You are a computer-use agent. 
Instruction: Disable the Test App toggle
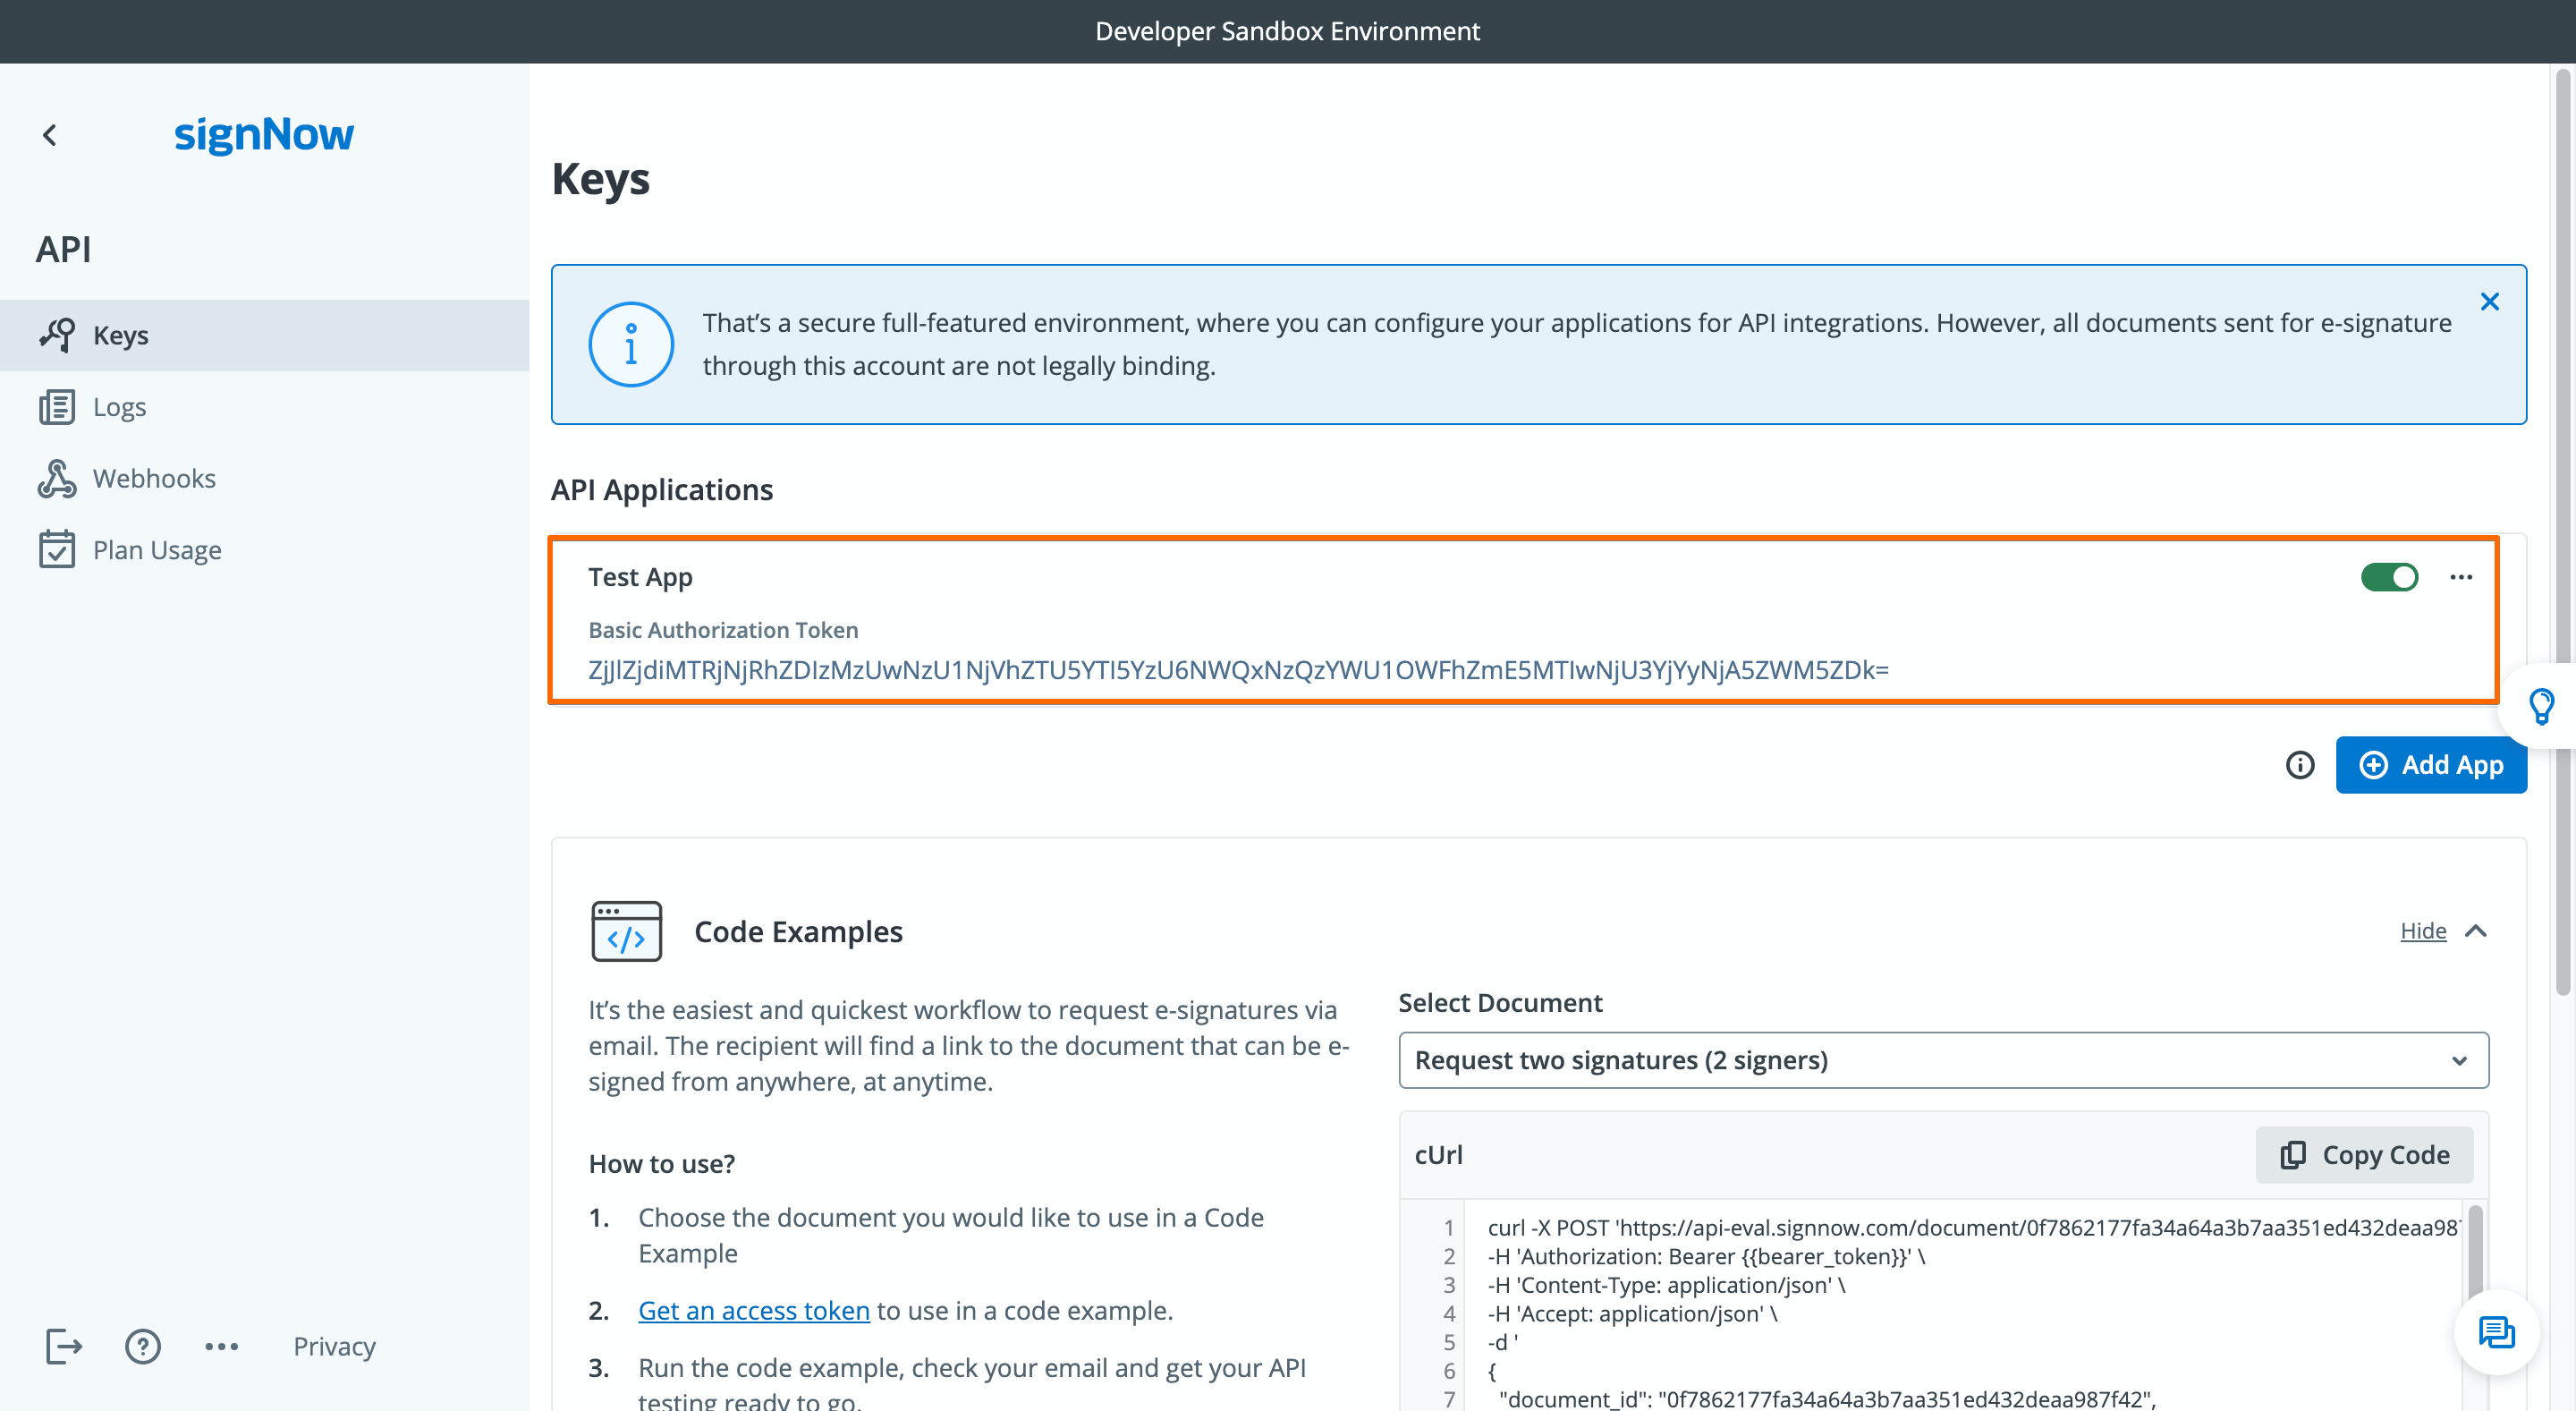2390,577
